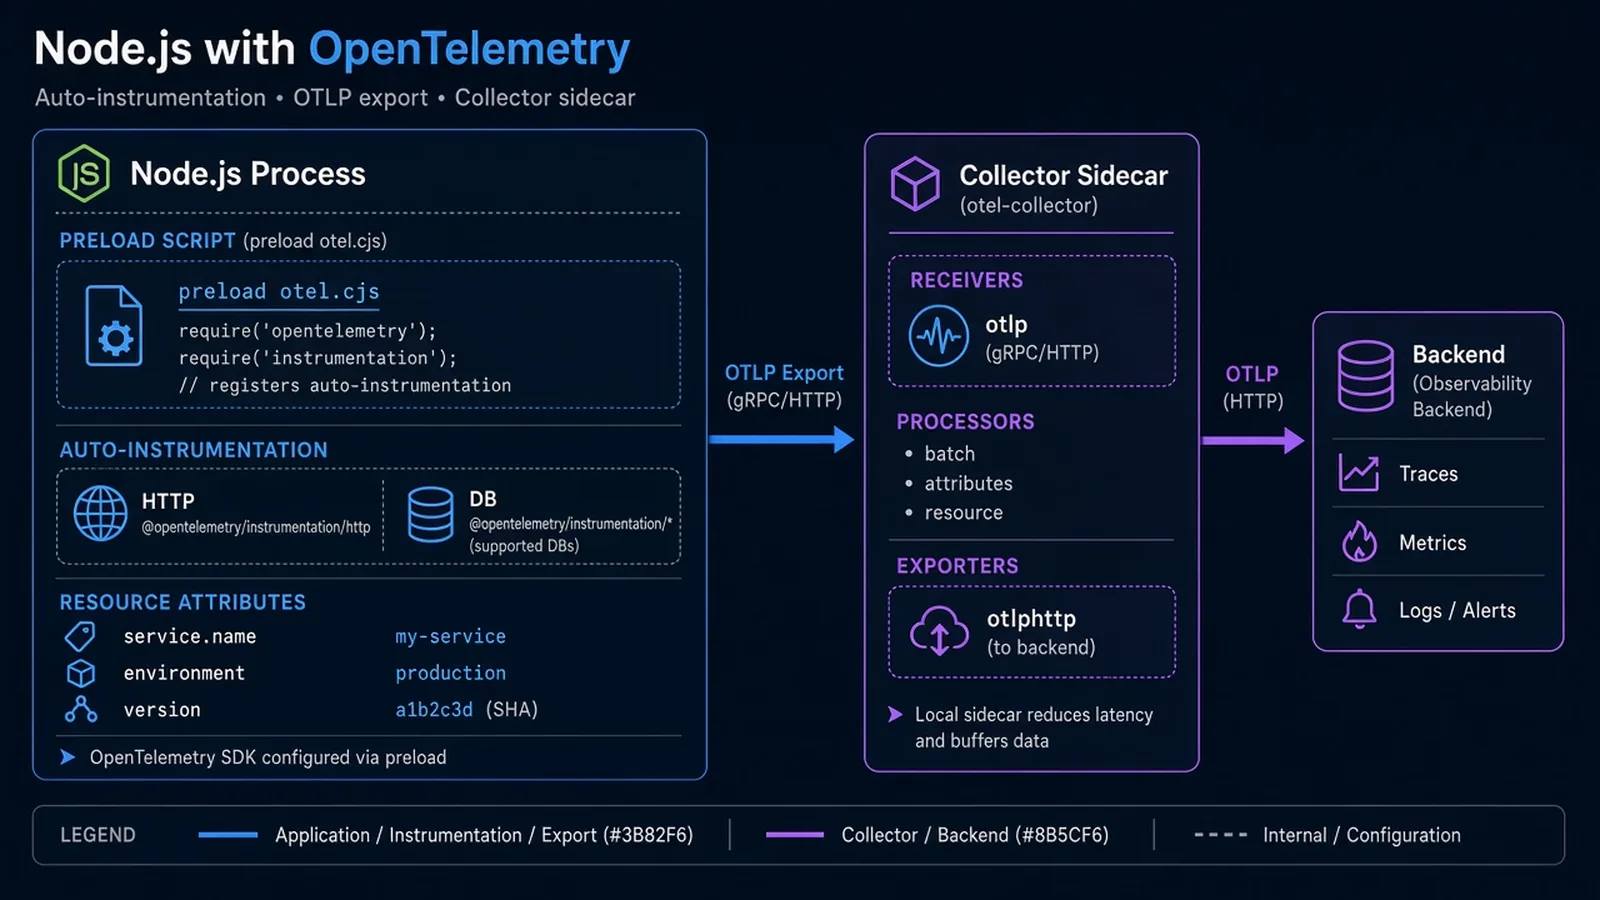Image resolution: width=1600 pixels, height=900 pixels.
Task: Click the 'batch' processor item
Action: [949, 454]
